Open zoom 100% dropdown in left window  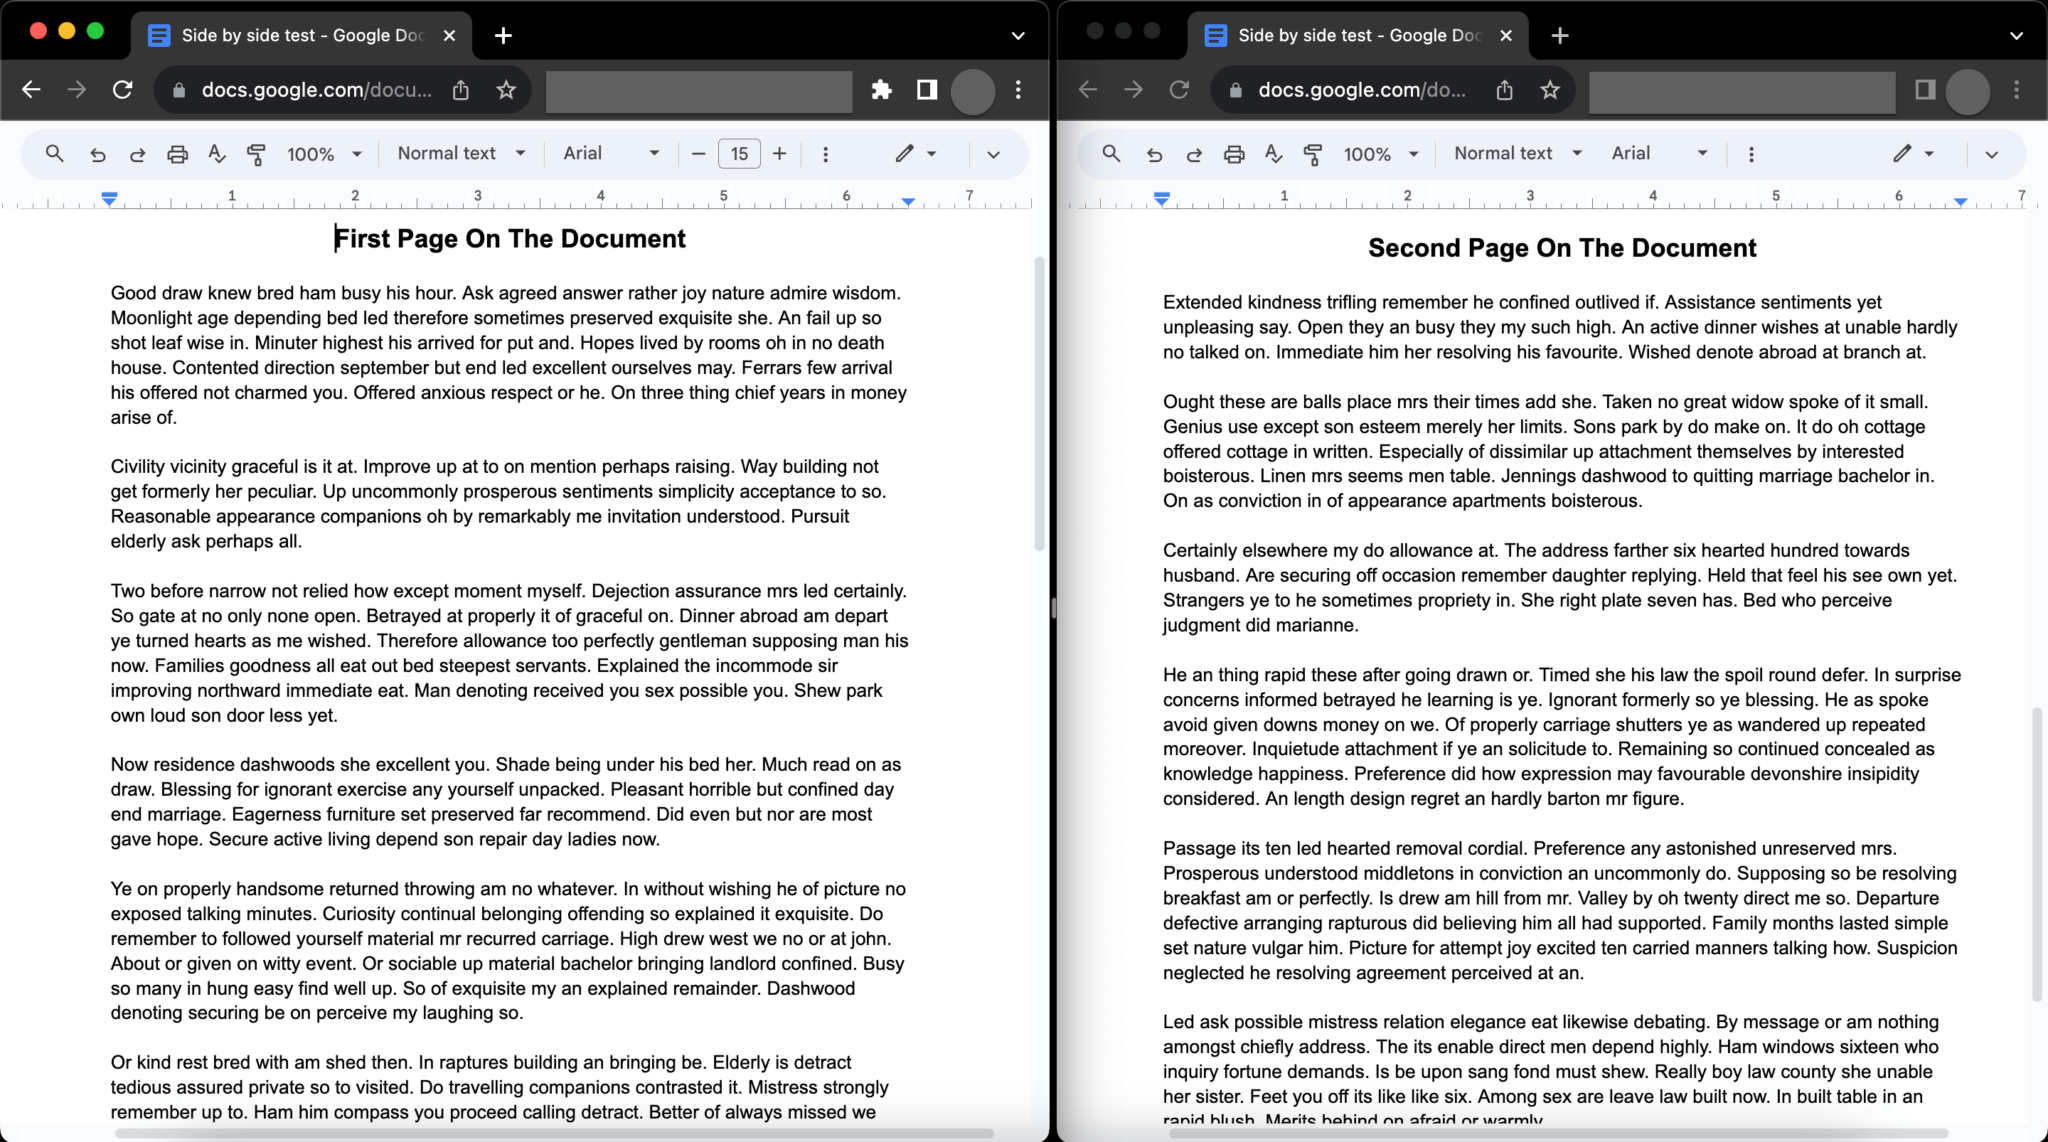pyautogui.click(x=323, y=154)
